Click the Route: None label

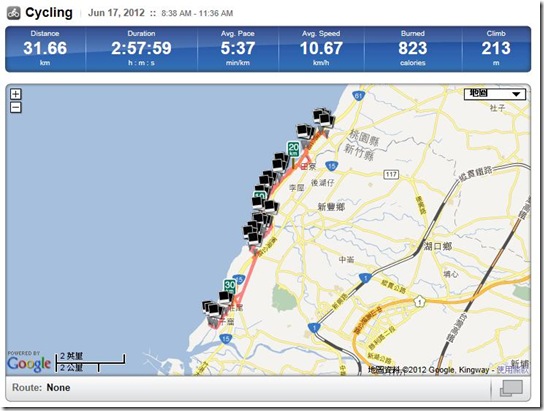click(41, 388)
